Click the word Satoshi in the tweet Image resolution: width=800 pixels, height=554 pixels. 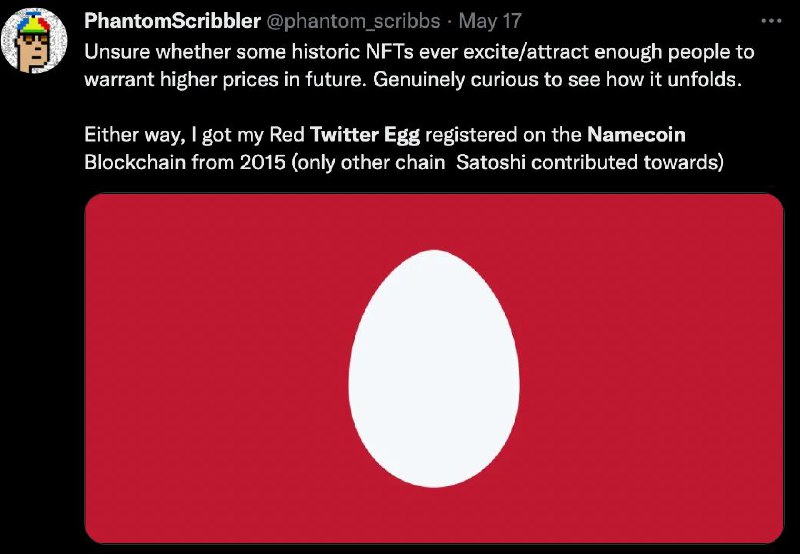point(491,162)
